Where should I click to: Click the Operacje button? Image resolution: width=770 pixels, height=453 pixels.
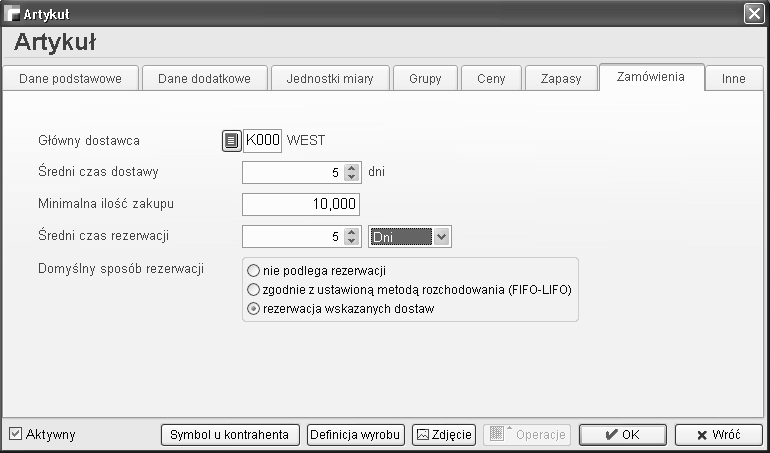point(527,435)
